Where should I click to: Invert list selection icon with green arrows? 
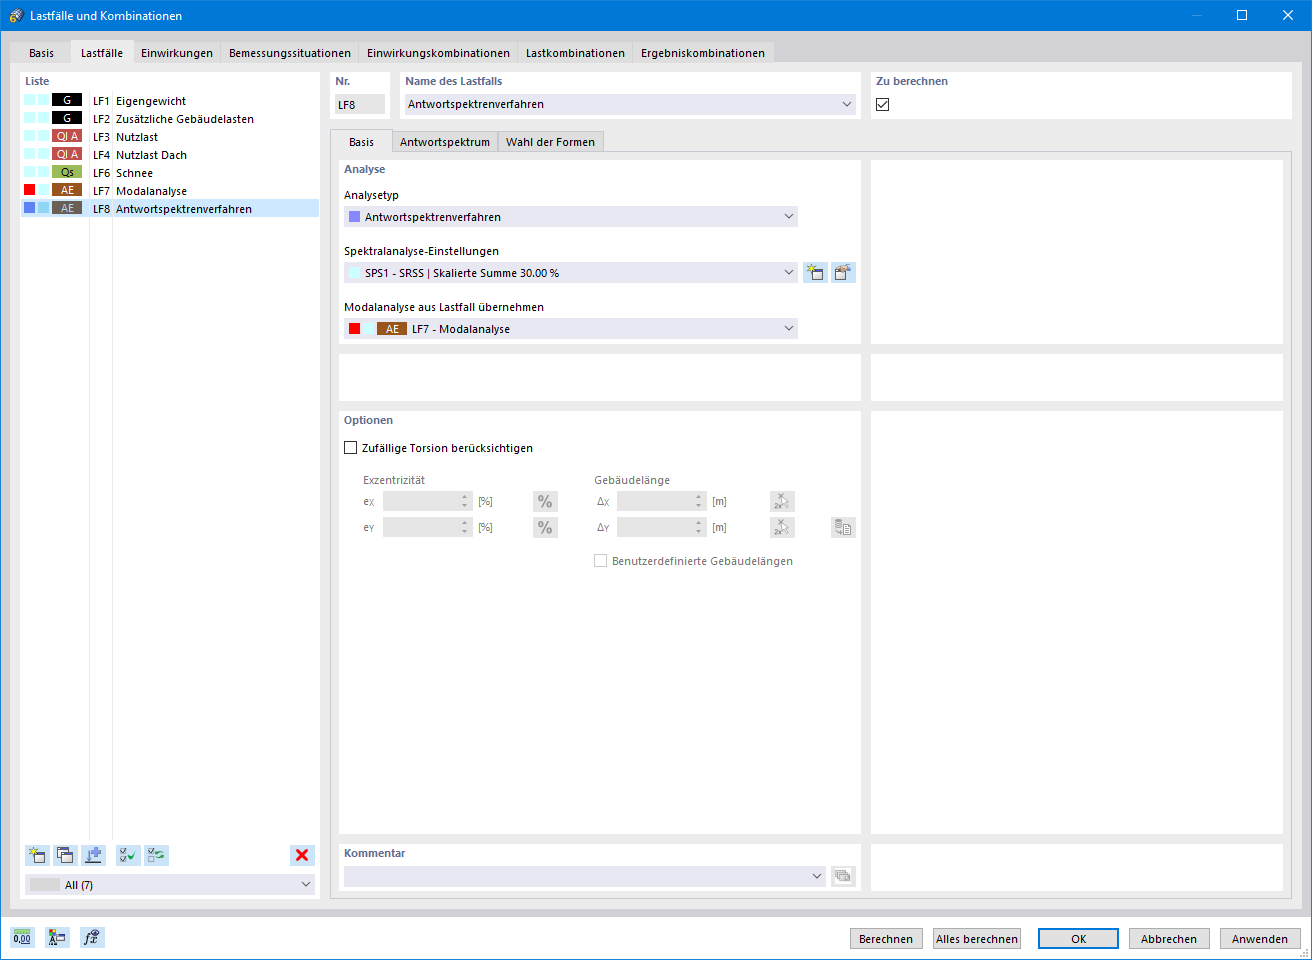click(x=157, y=855)
